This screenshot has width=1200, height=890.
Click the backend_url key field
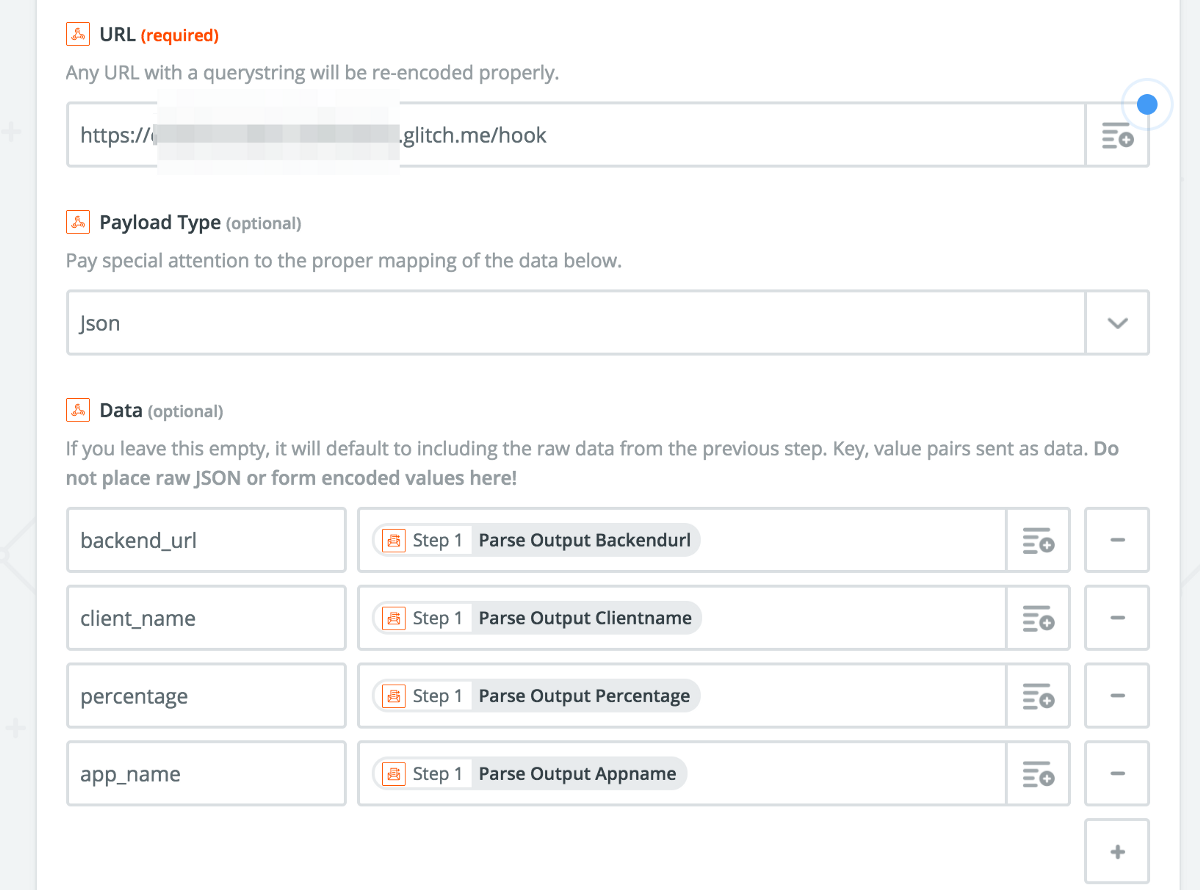pos(206,541)
